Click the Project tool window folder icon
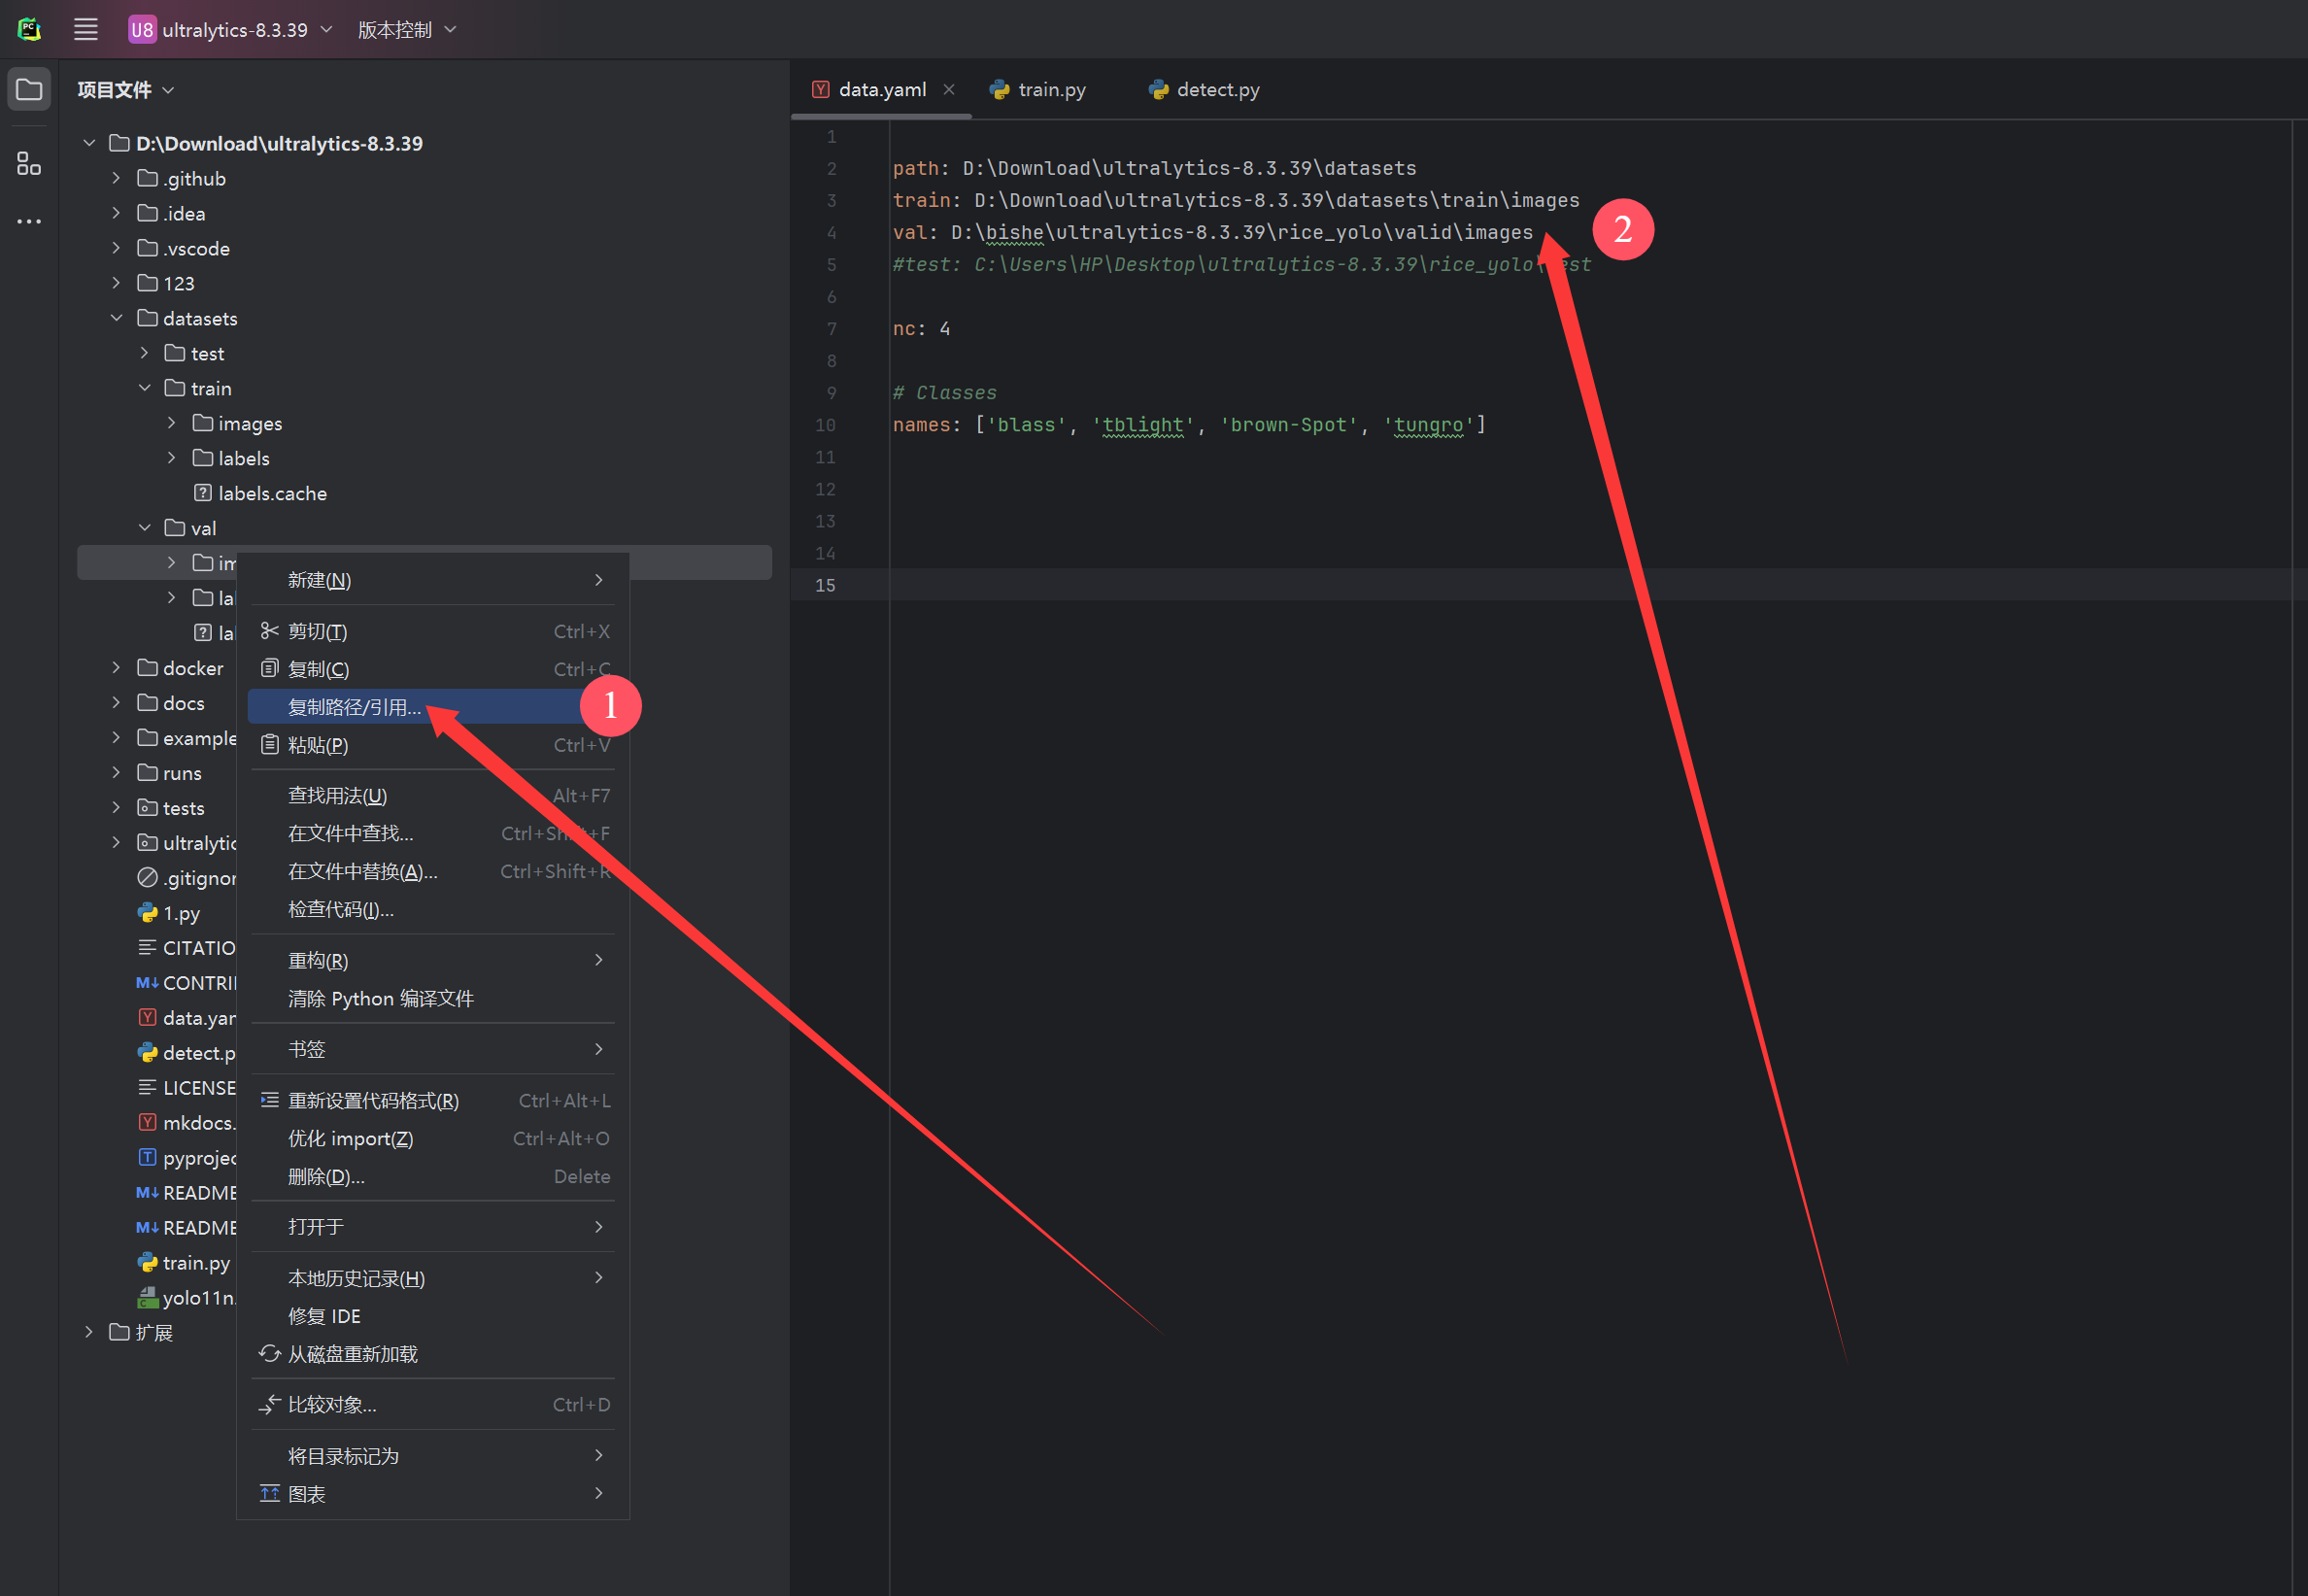The width and height of the screenshot is (2308, 1596). tap(29, 90)
